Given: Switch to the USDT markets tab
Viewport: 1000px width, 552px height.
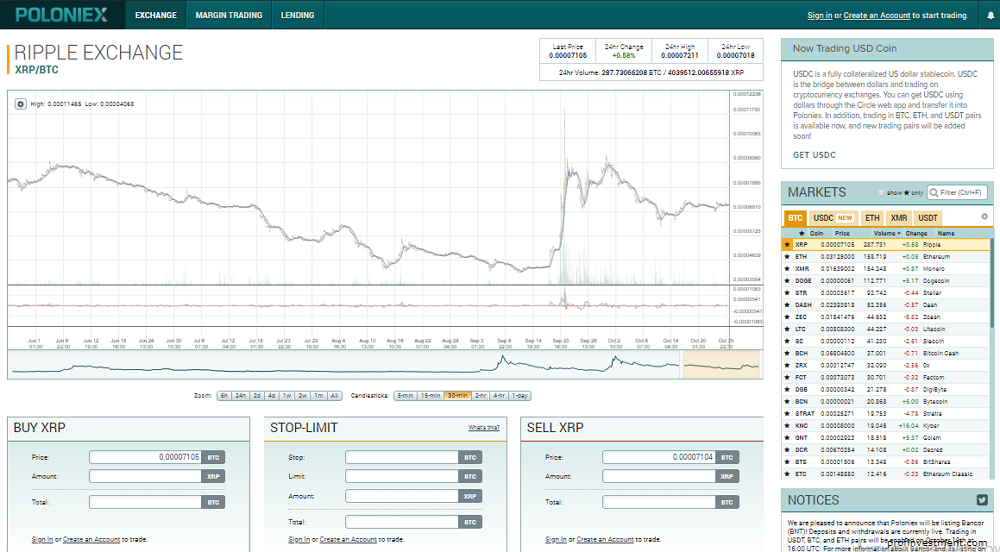Looking at the screenshot, I should pyautogui.click(x=927, y=218).
